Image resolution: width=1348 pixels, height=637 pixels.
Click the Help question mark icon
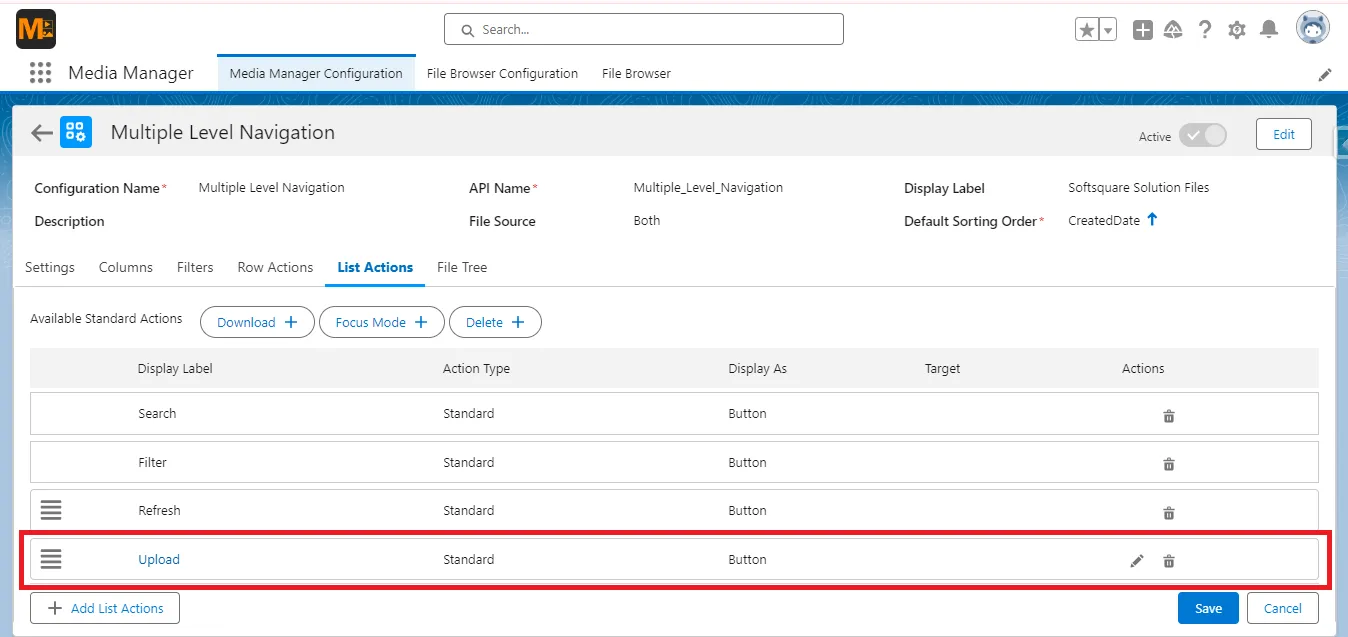coord(1205,30)
